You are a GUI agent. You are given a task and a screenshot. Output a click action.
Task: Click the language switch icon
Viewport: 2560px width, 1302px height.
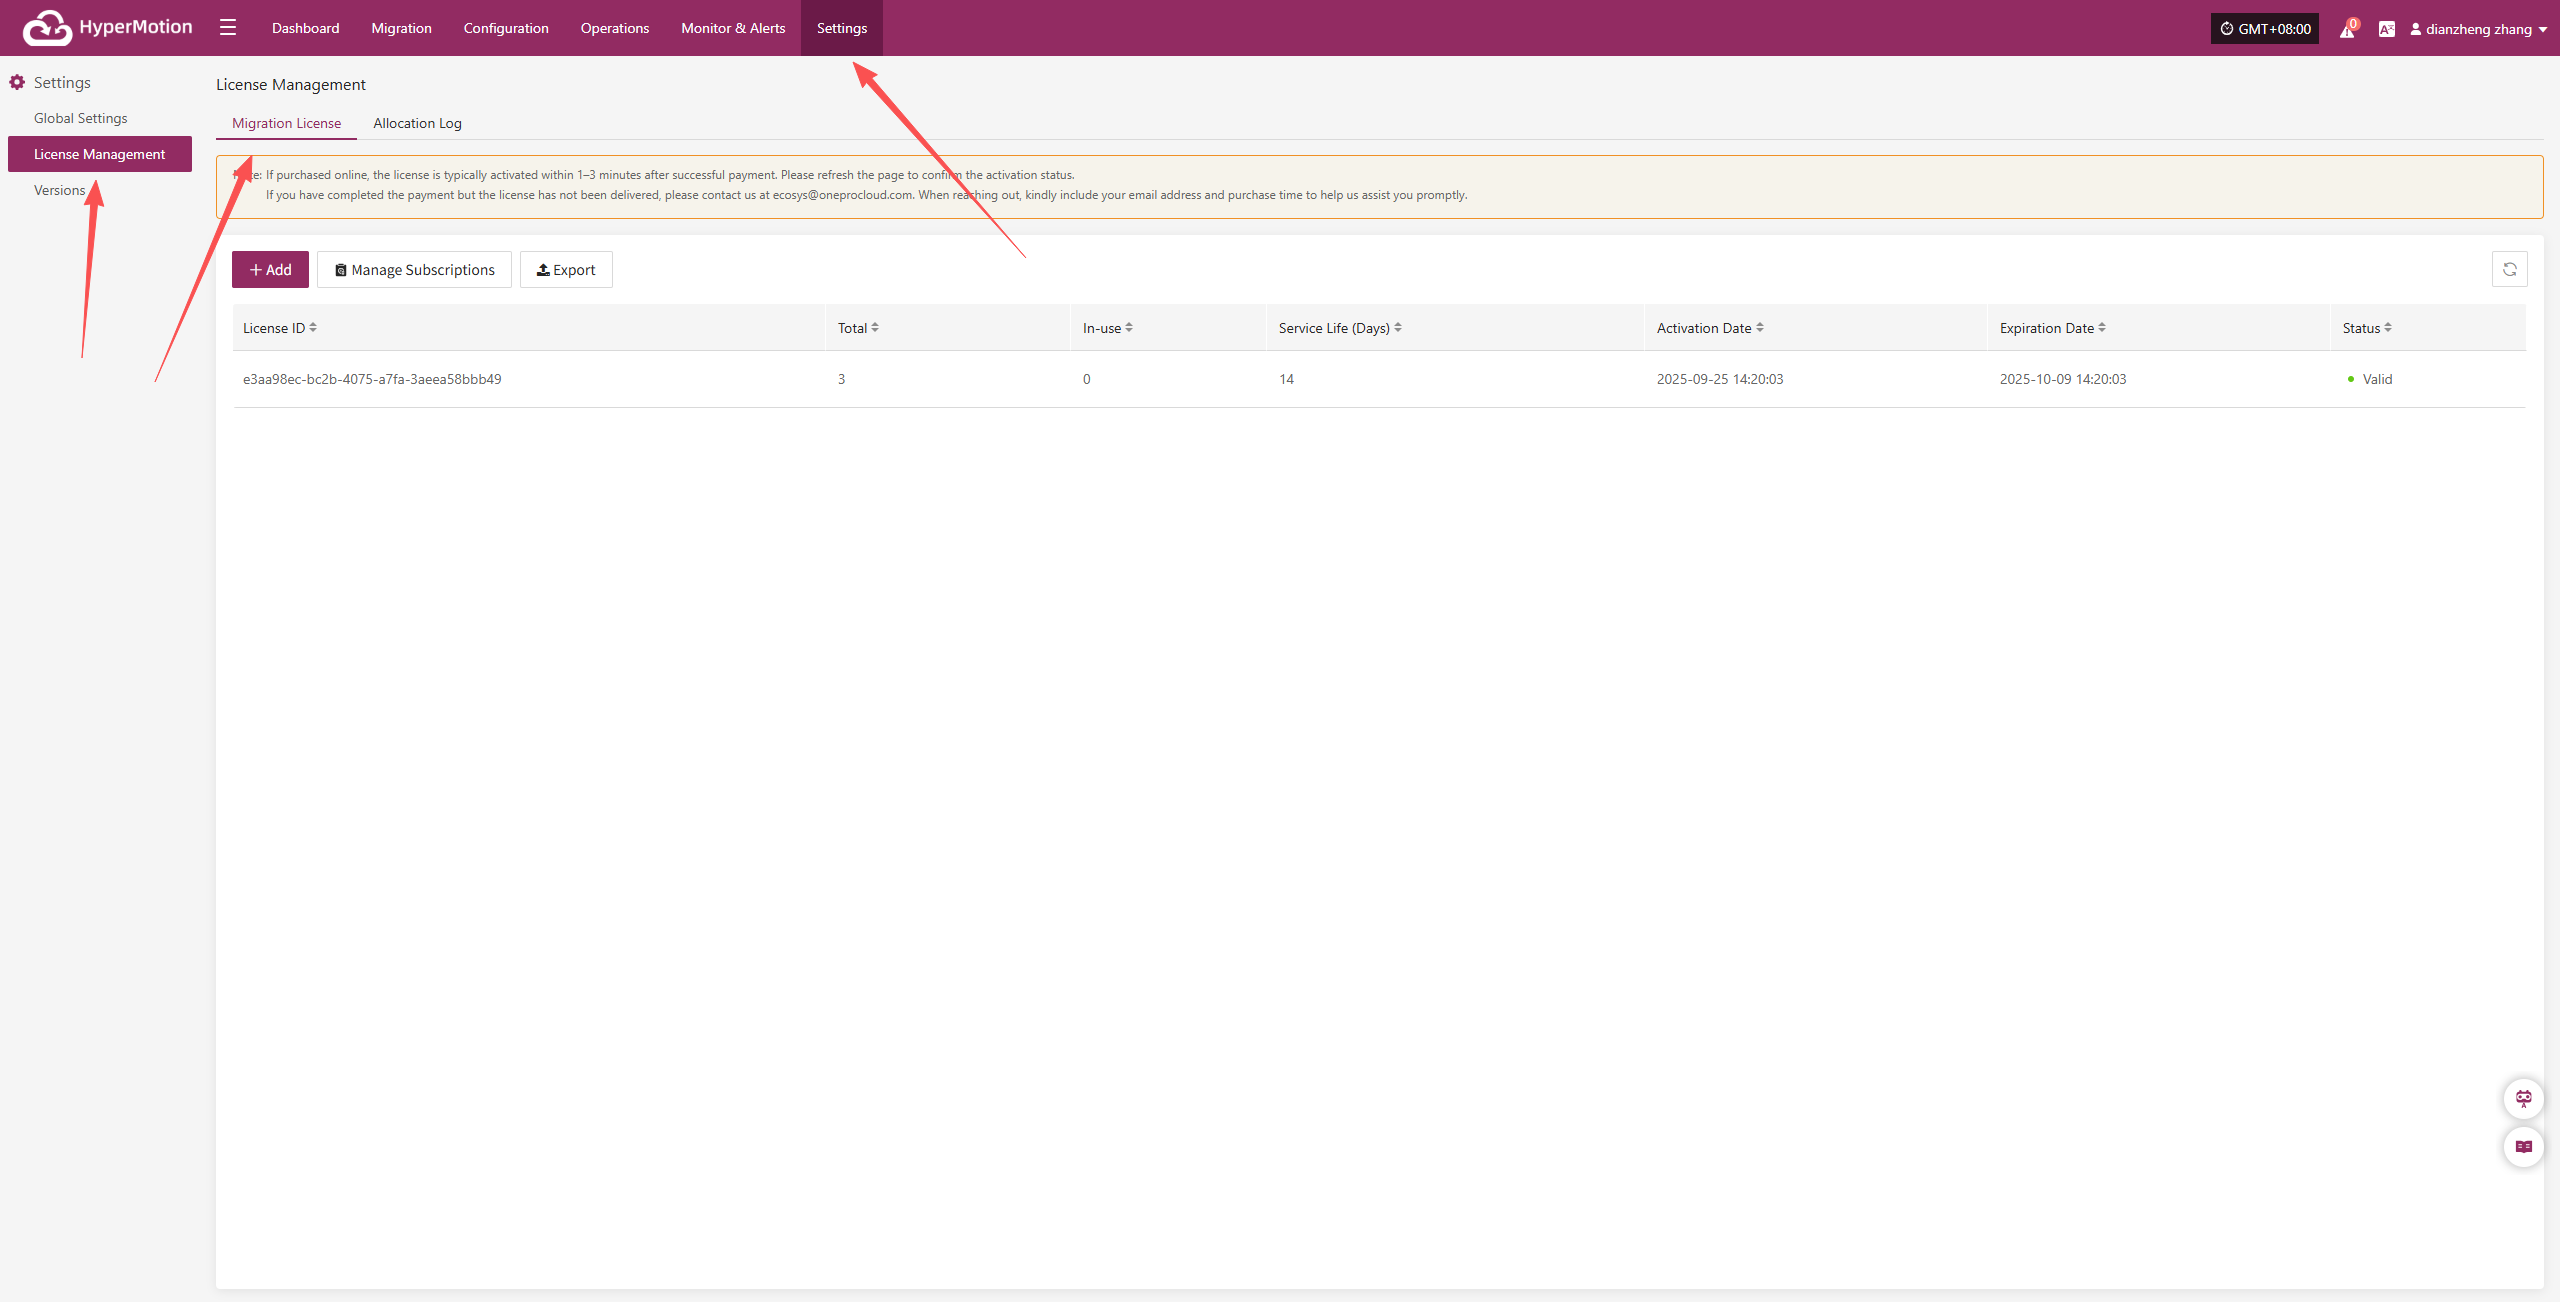pos(2386,29)
